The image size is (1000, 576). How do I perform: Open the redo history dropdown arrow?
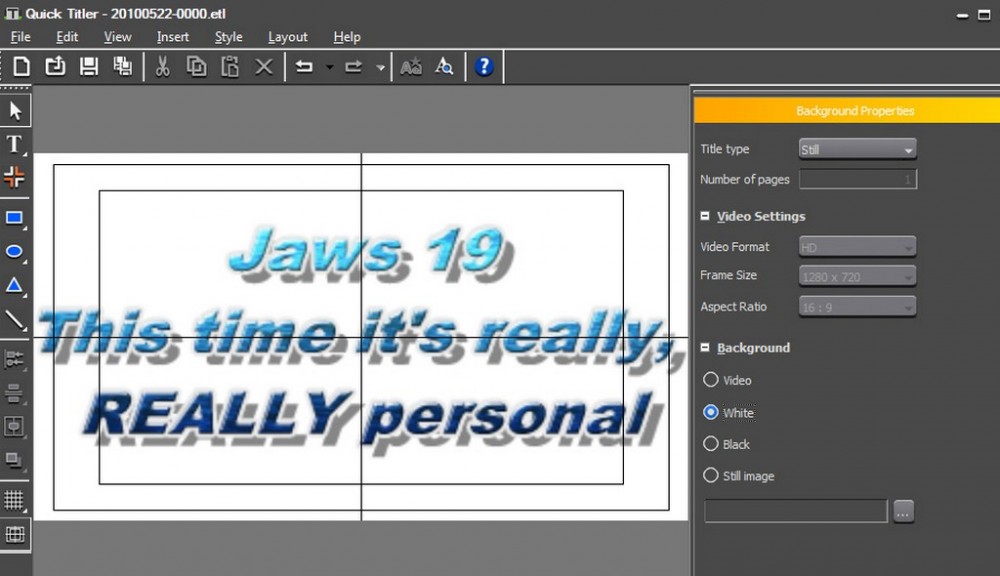(x=380, y=67)
